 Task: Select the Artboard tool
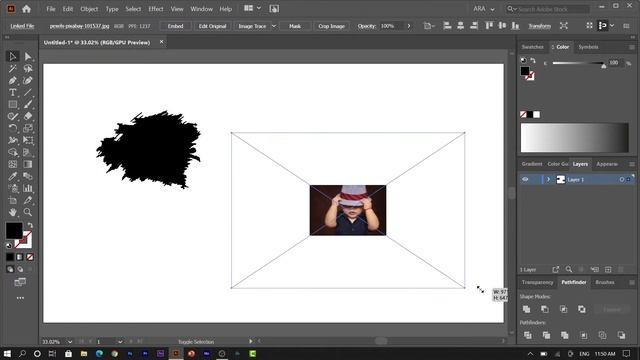click(x=13, y=200)
